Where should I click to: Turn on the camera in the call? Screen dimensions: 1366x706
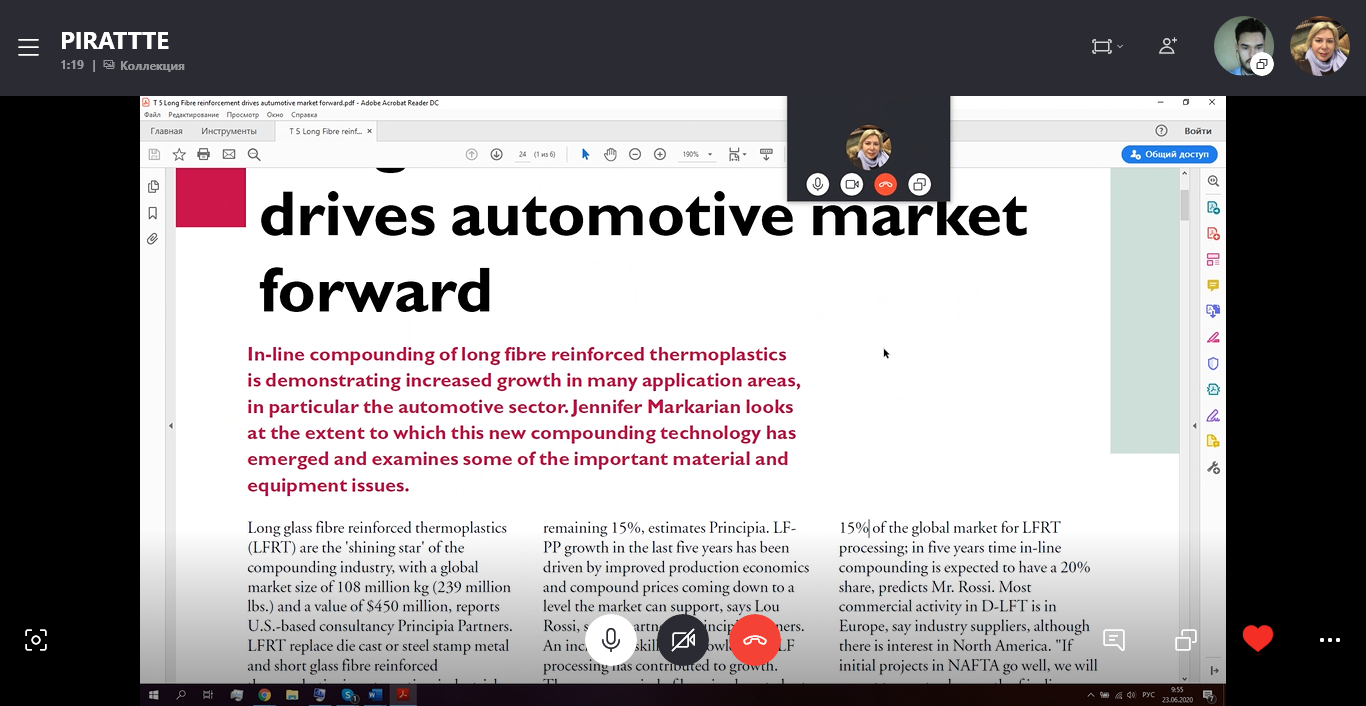[x=683, y=640]
